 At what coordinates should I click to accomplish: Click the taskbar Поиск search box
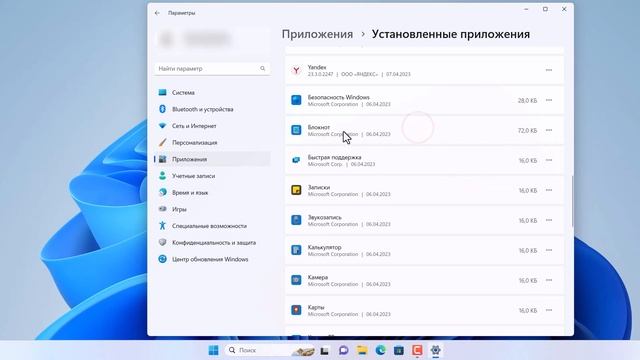coord(270,350)
